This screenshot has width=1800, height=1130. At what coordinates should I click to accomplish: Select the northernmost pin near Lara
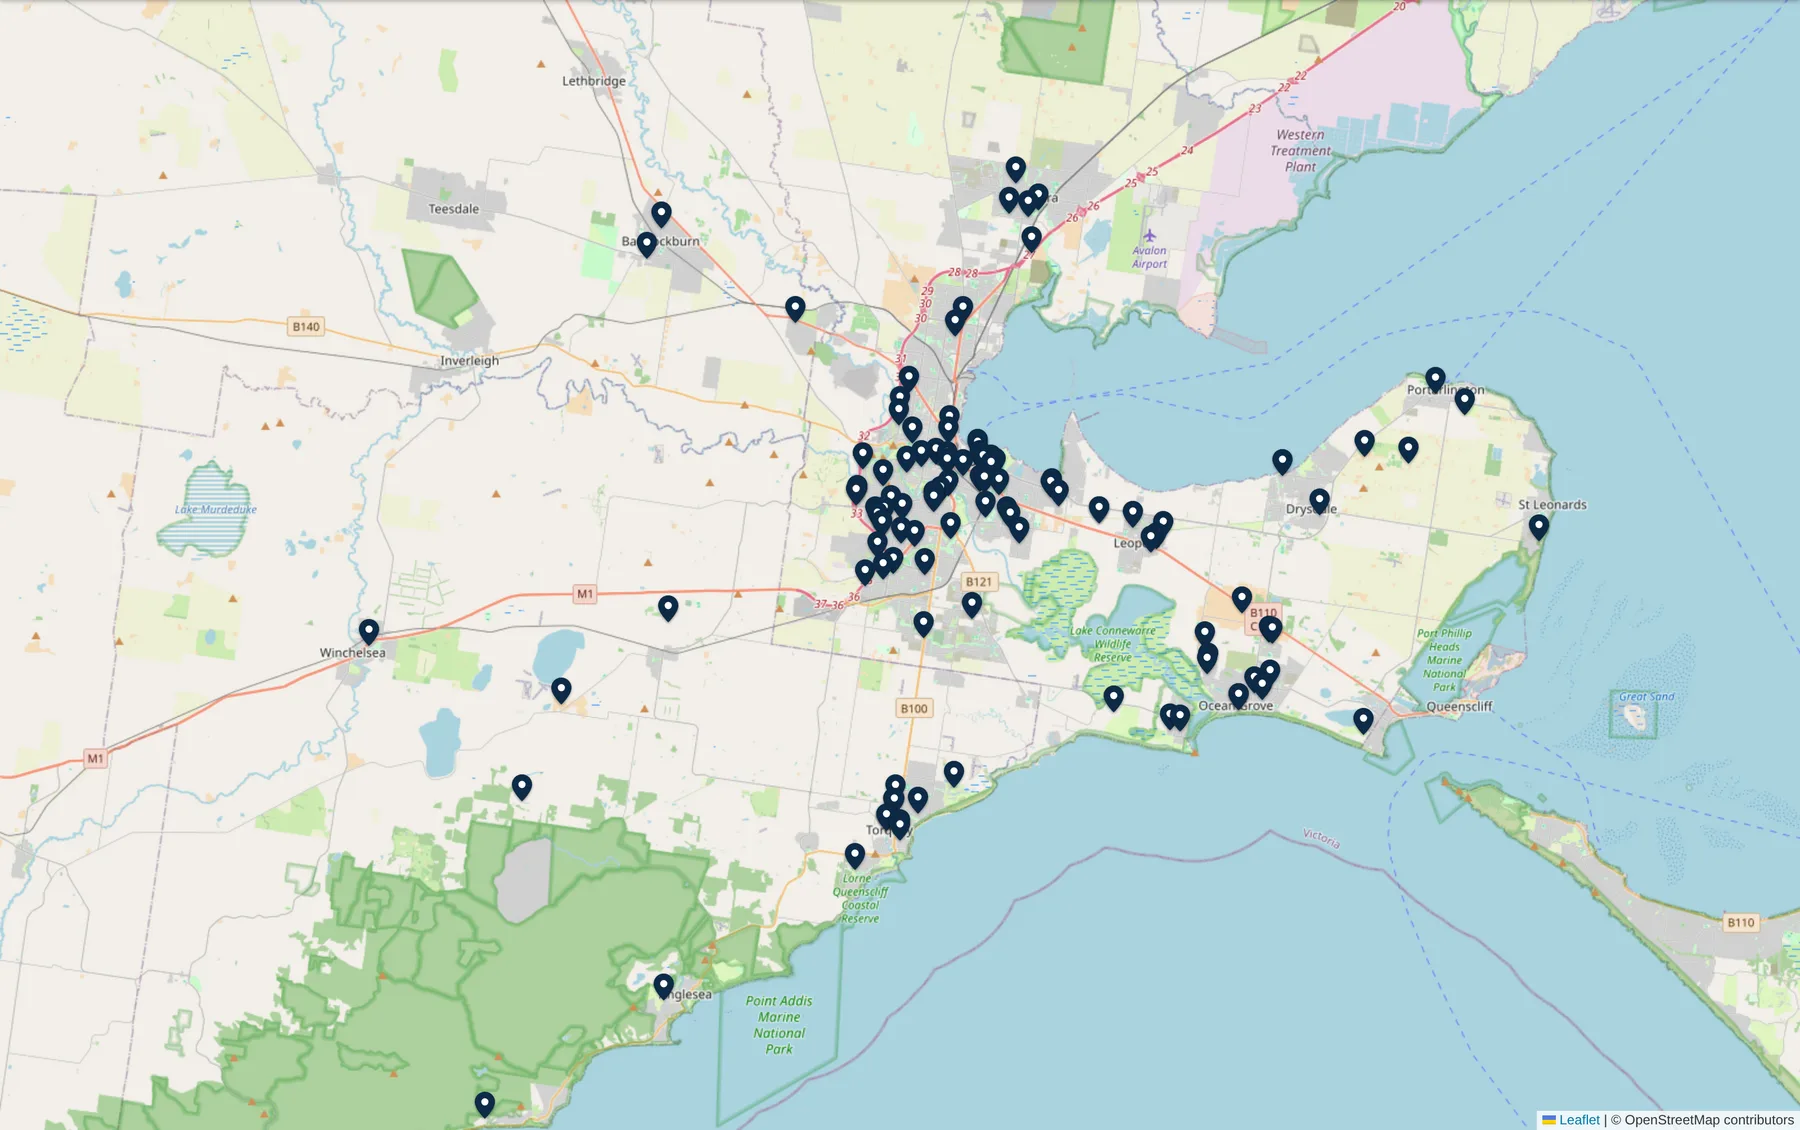(x=1015, y=169)
